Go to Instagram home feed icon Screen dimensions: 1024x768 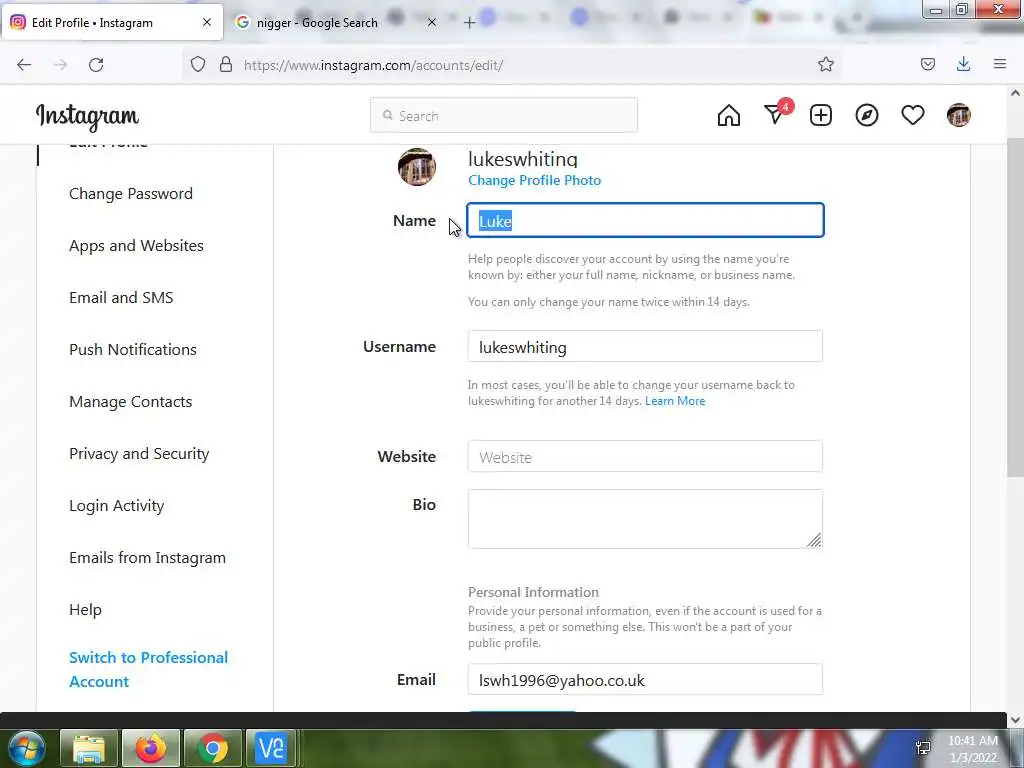[x=729, y=116]
